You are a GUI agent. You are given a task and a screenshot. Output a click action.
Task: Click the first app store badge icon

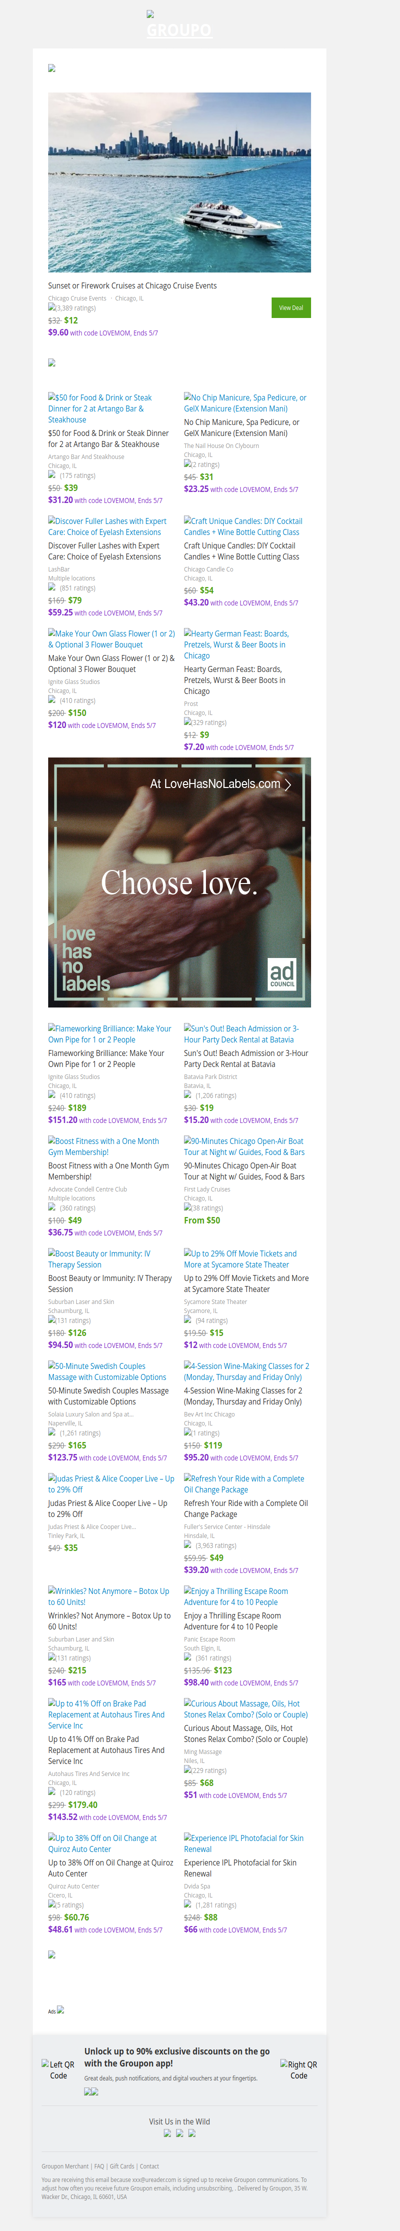pyautogui.click(x=87, y=2092)
